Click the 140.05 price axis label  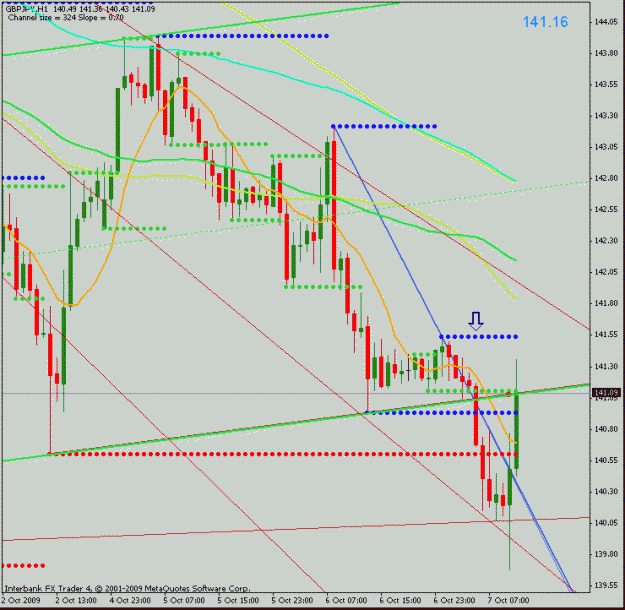606,523
